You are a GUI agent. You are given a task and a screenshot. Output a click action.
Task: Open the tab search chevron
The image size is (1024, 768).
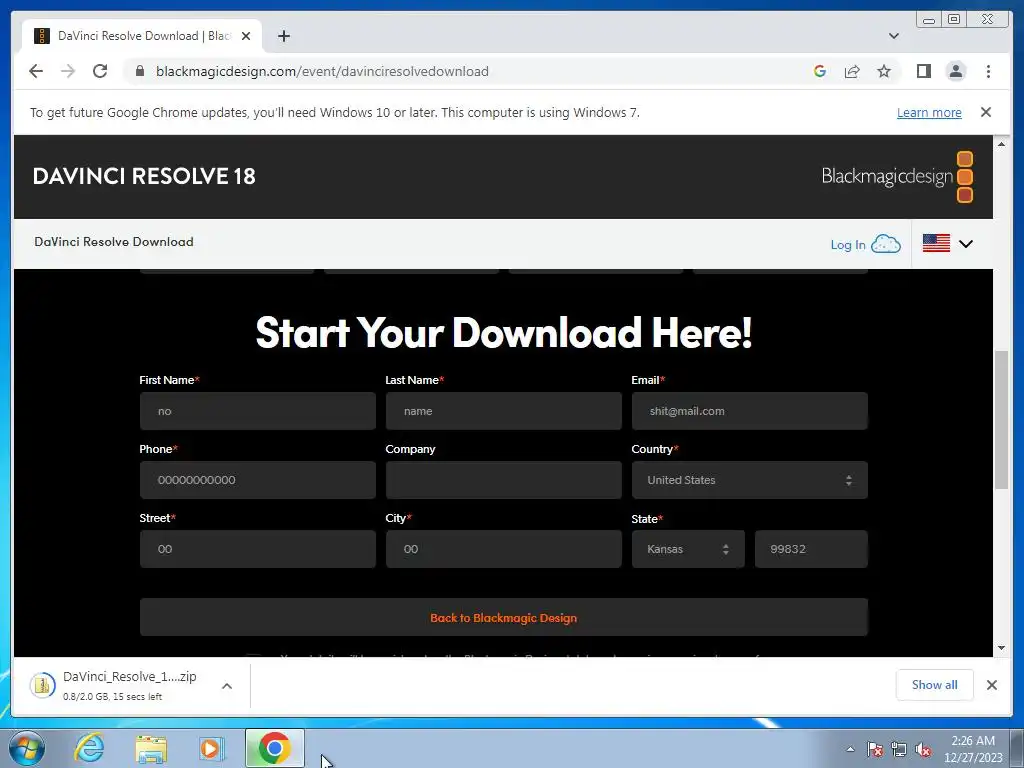point(894,36)
